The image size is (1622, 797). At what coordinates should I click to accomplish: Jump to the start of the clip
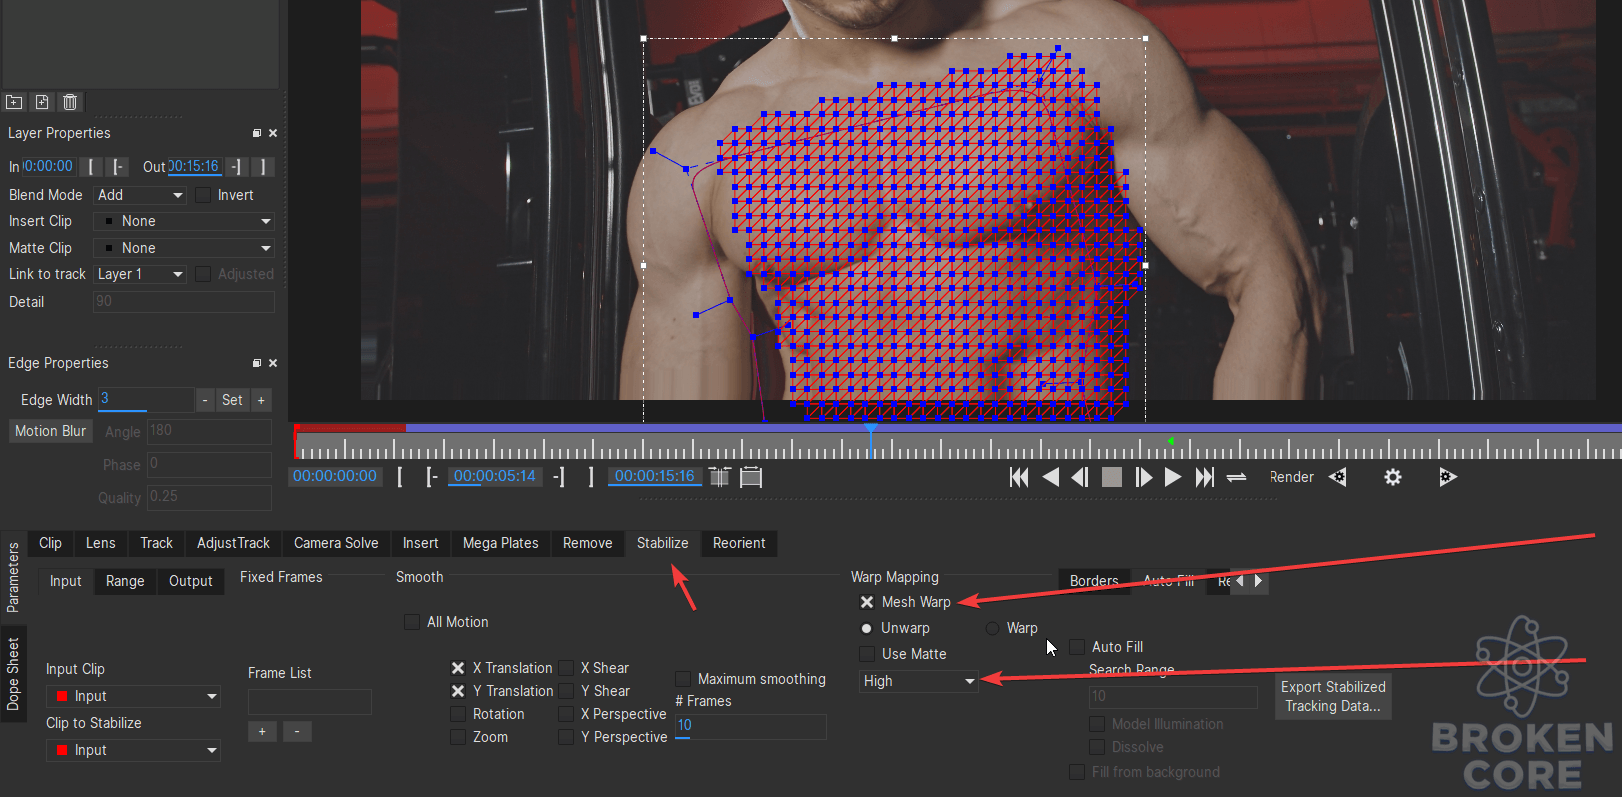(x=1019, y=478)
